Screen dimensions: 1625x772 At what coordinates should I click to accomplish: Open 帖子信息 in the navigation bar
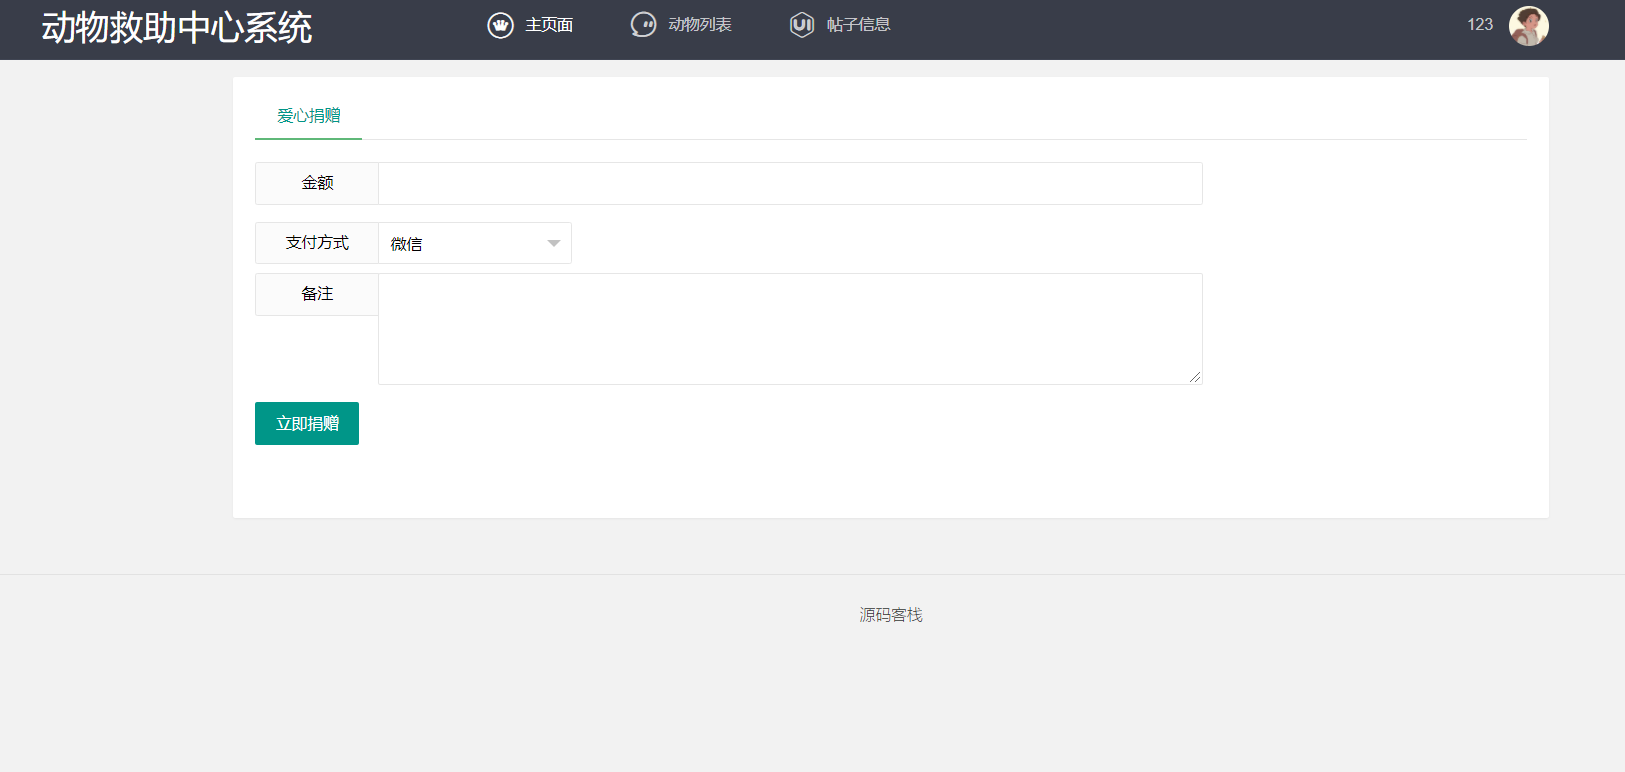[x=858, y=25]
